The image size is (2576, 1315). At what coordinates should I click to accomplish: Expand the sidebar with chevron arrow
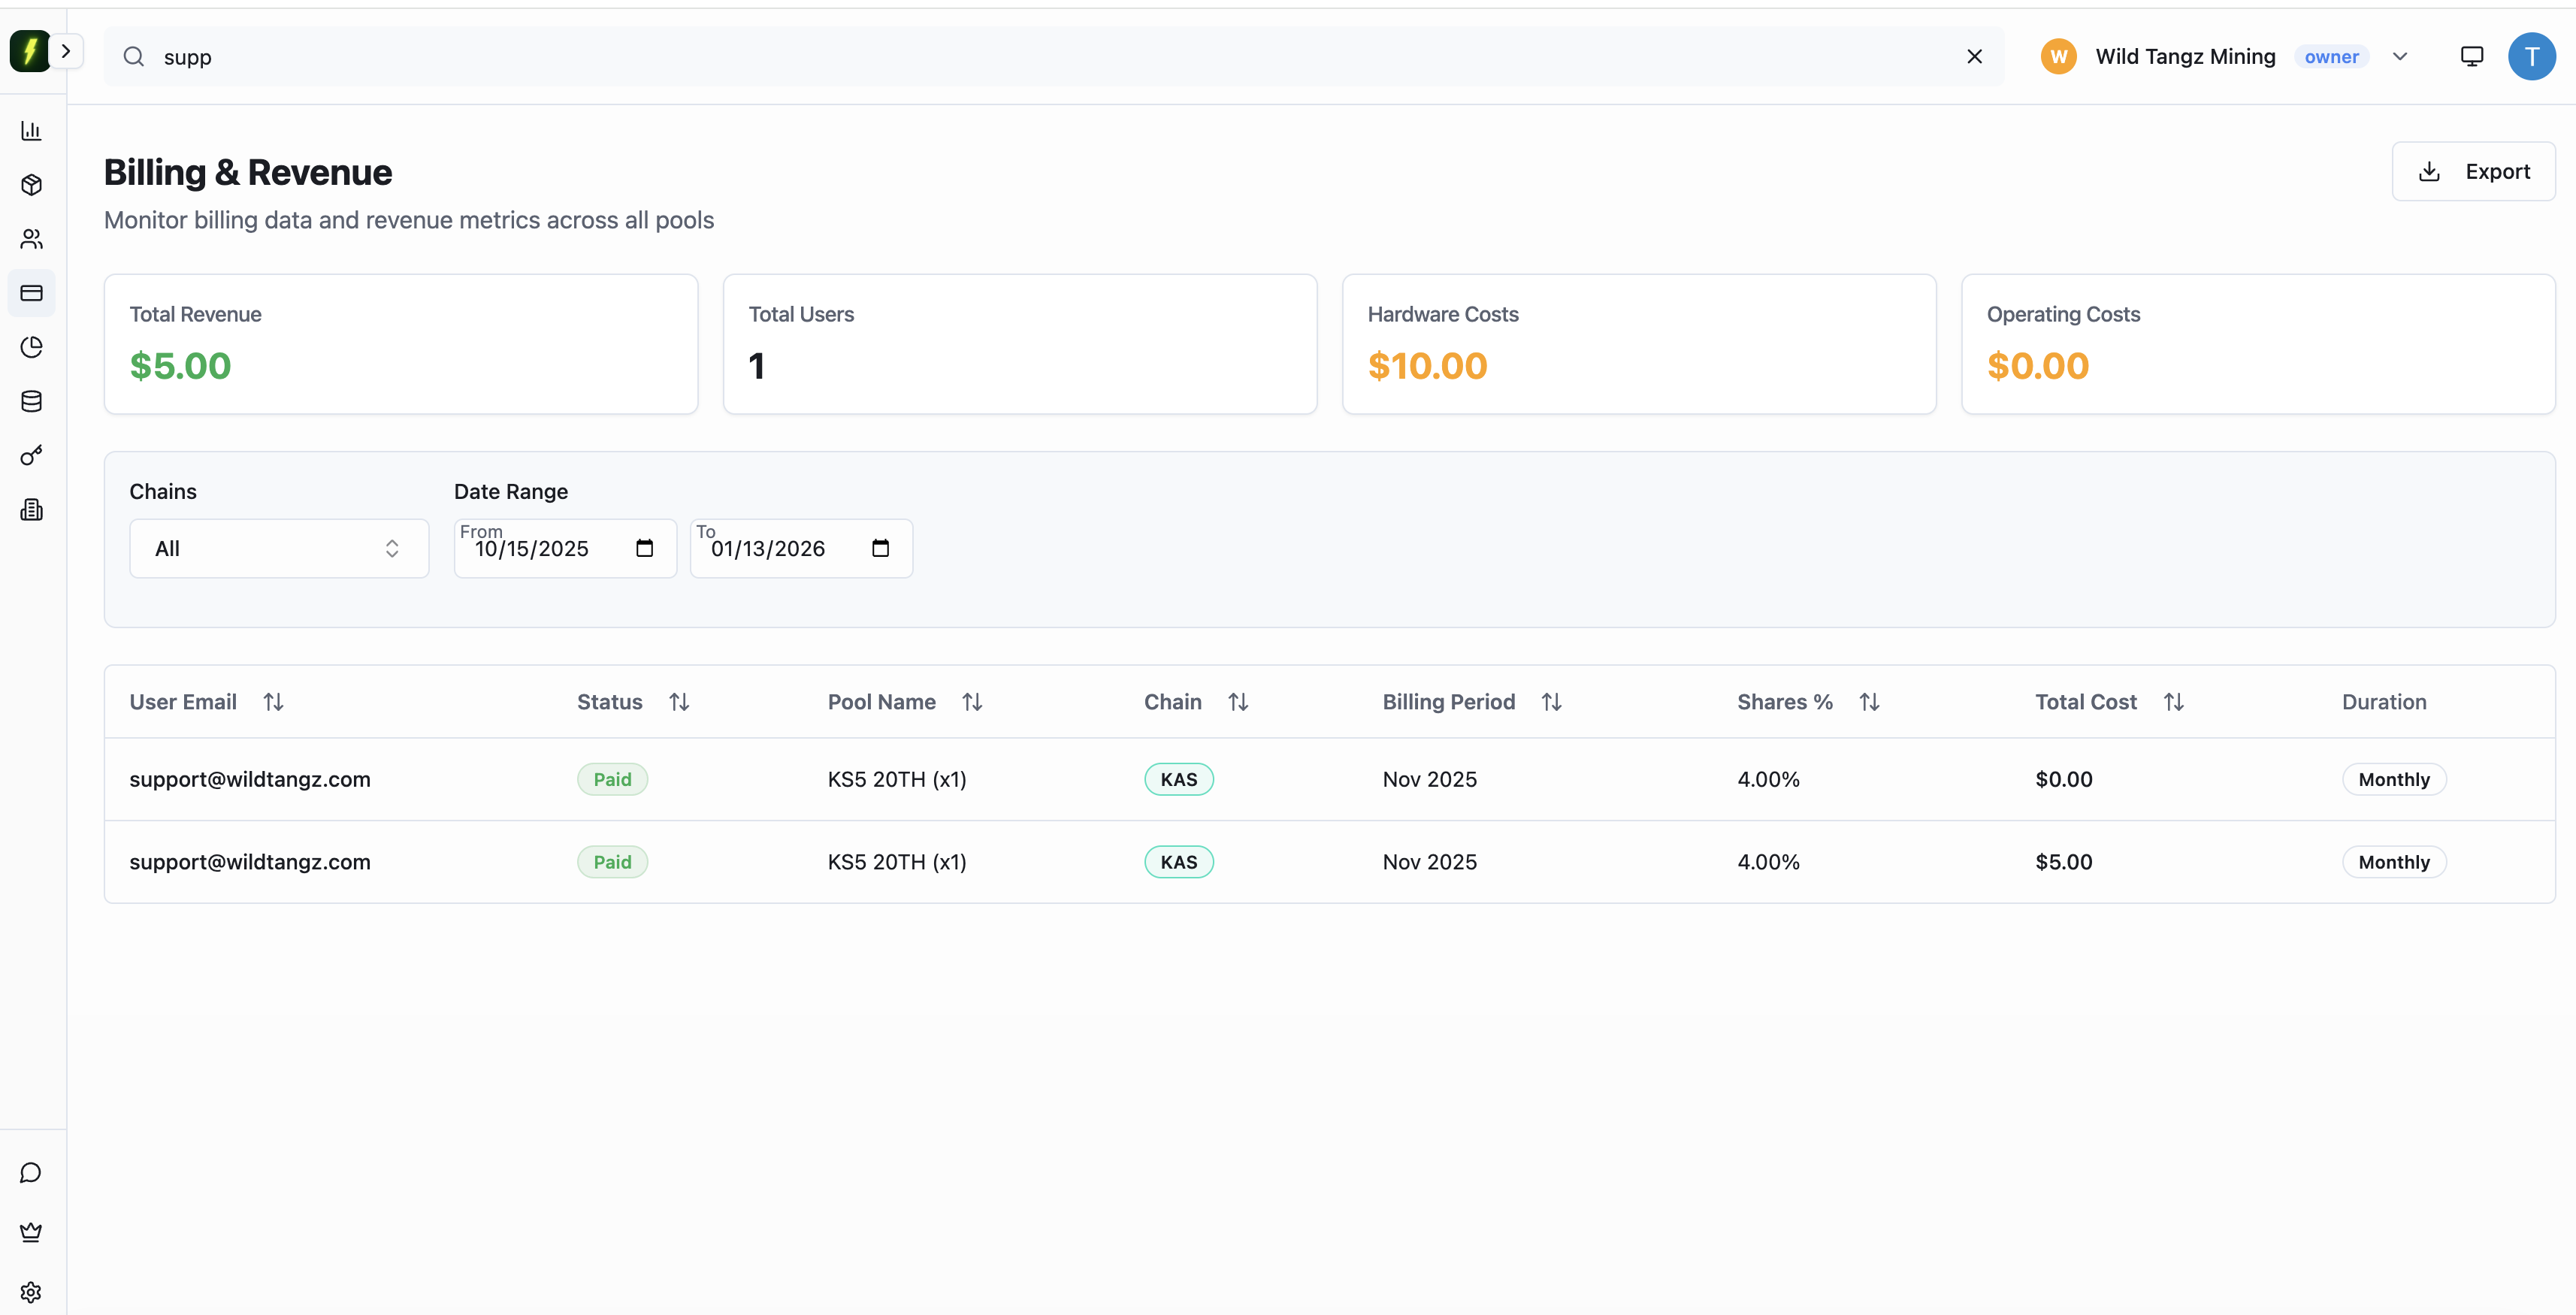(x=66, y=51)
